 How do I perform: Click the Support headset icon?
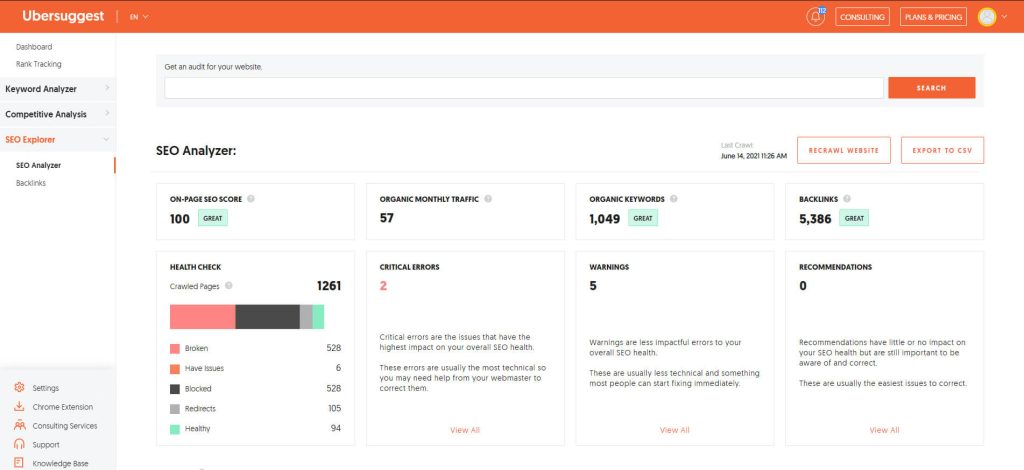(20, 445)
